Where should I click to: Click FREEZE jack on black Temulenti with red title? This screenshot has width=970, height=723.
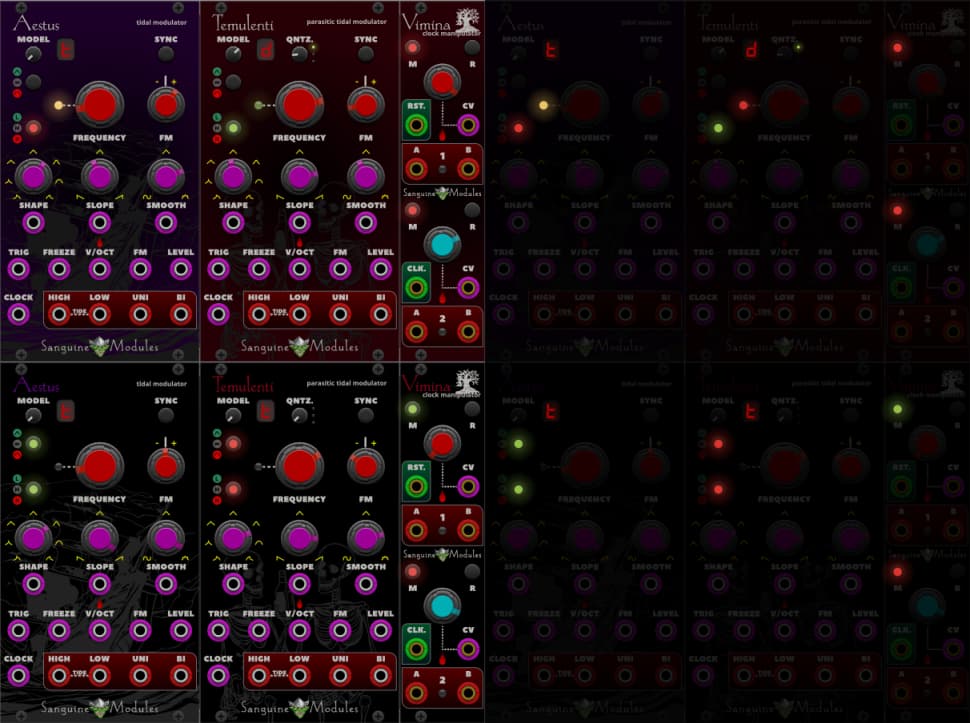point(259,631)
